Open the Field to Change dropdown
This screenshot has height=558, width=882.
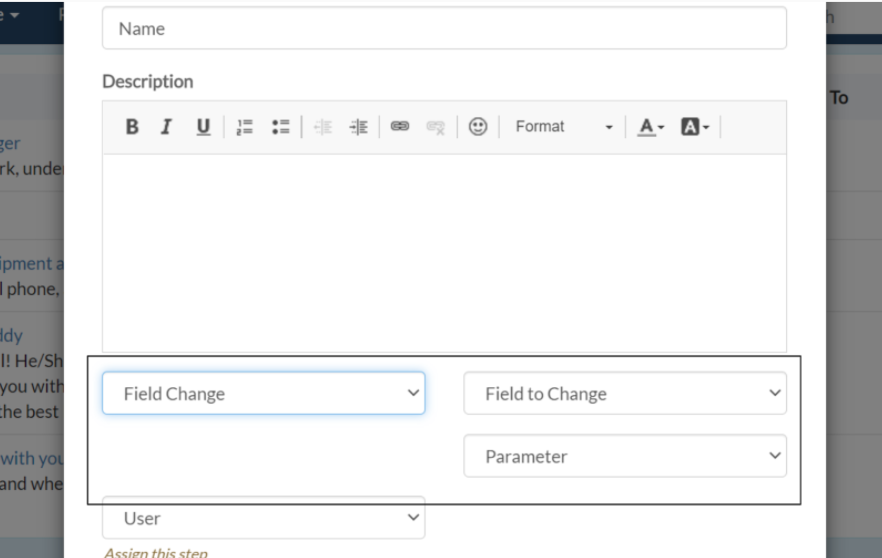click(625, 393)
